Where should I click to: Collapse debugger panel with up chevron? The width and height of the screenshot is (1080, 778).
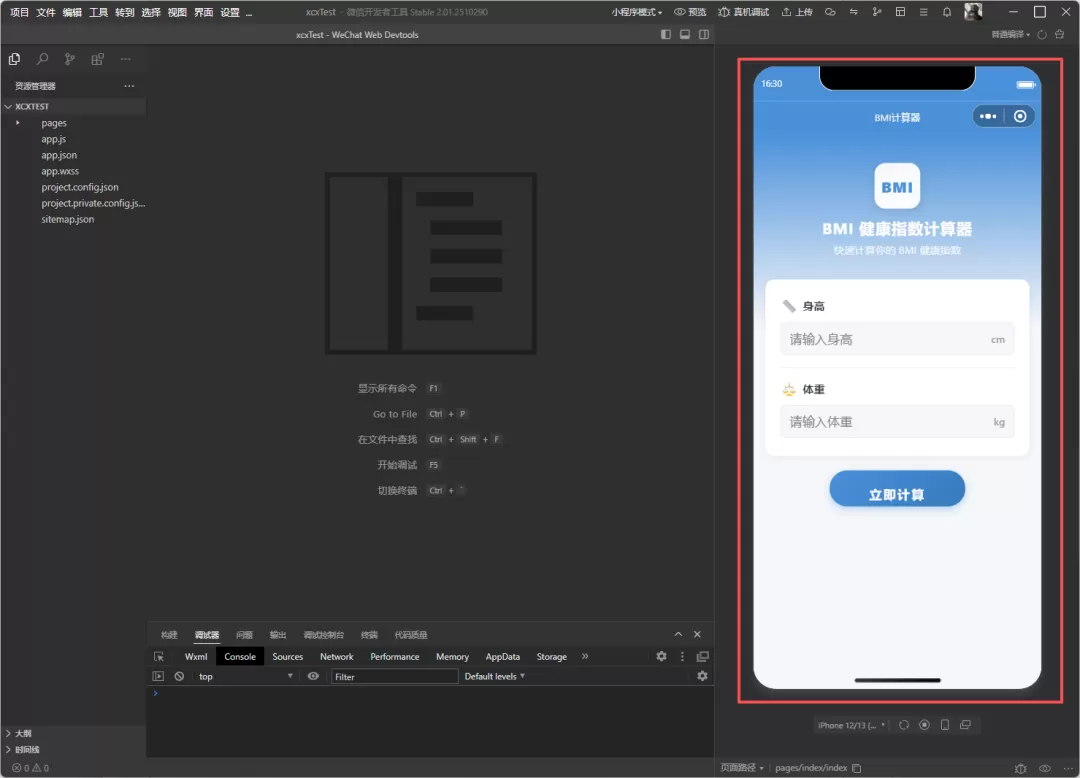[x=678, y=634]
